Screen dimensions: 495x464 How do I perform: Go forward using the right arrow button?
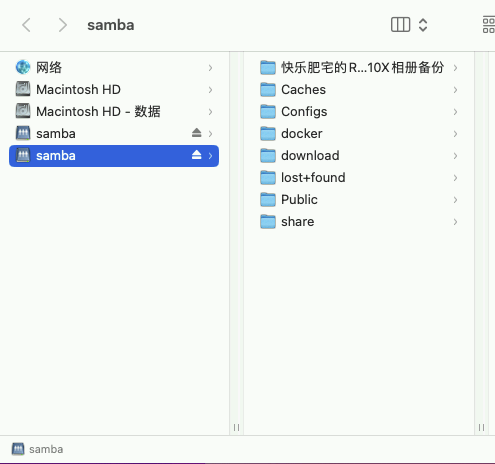[62, 25]
